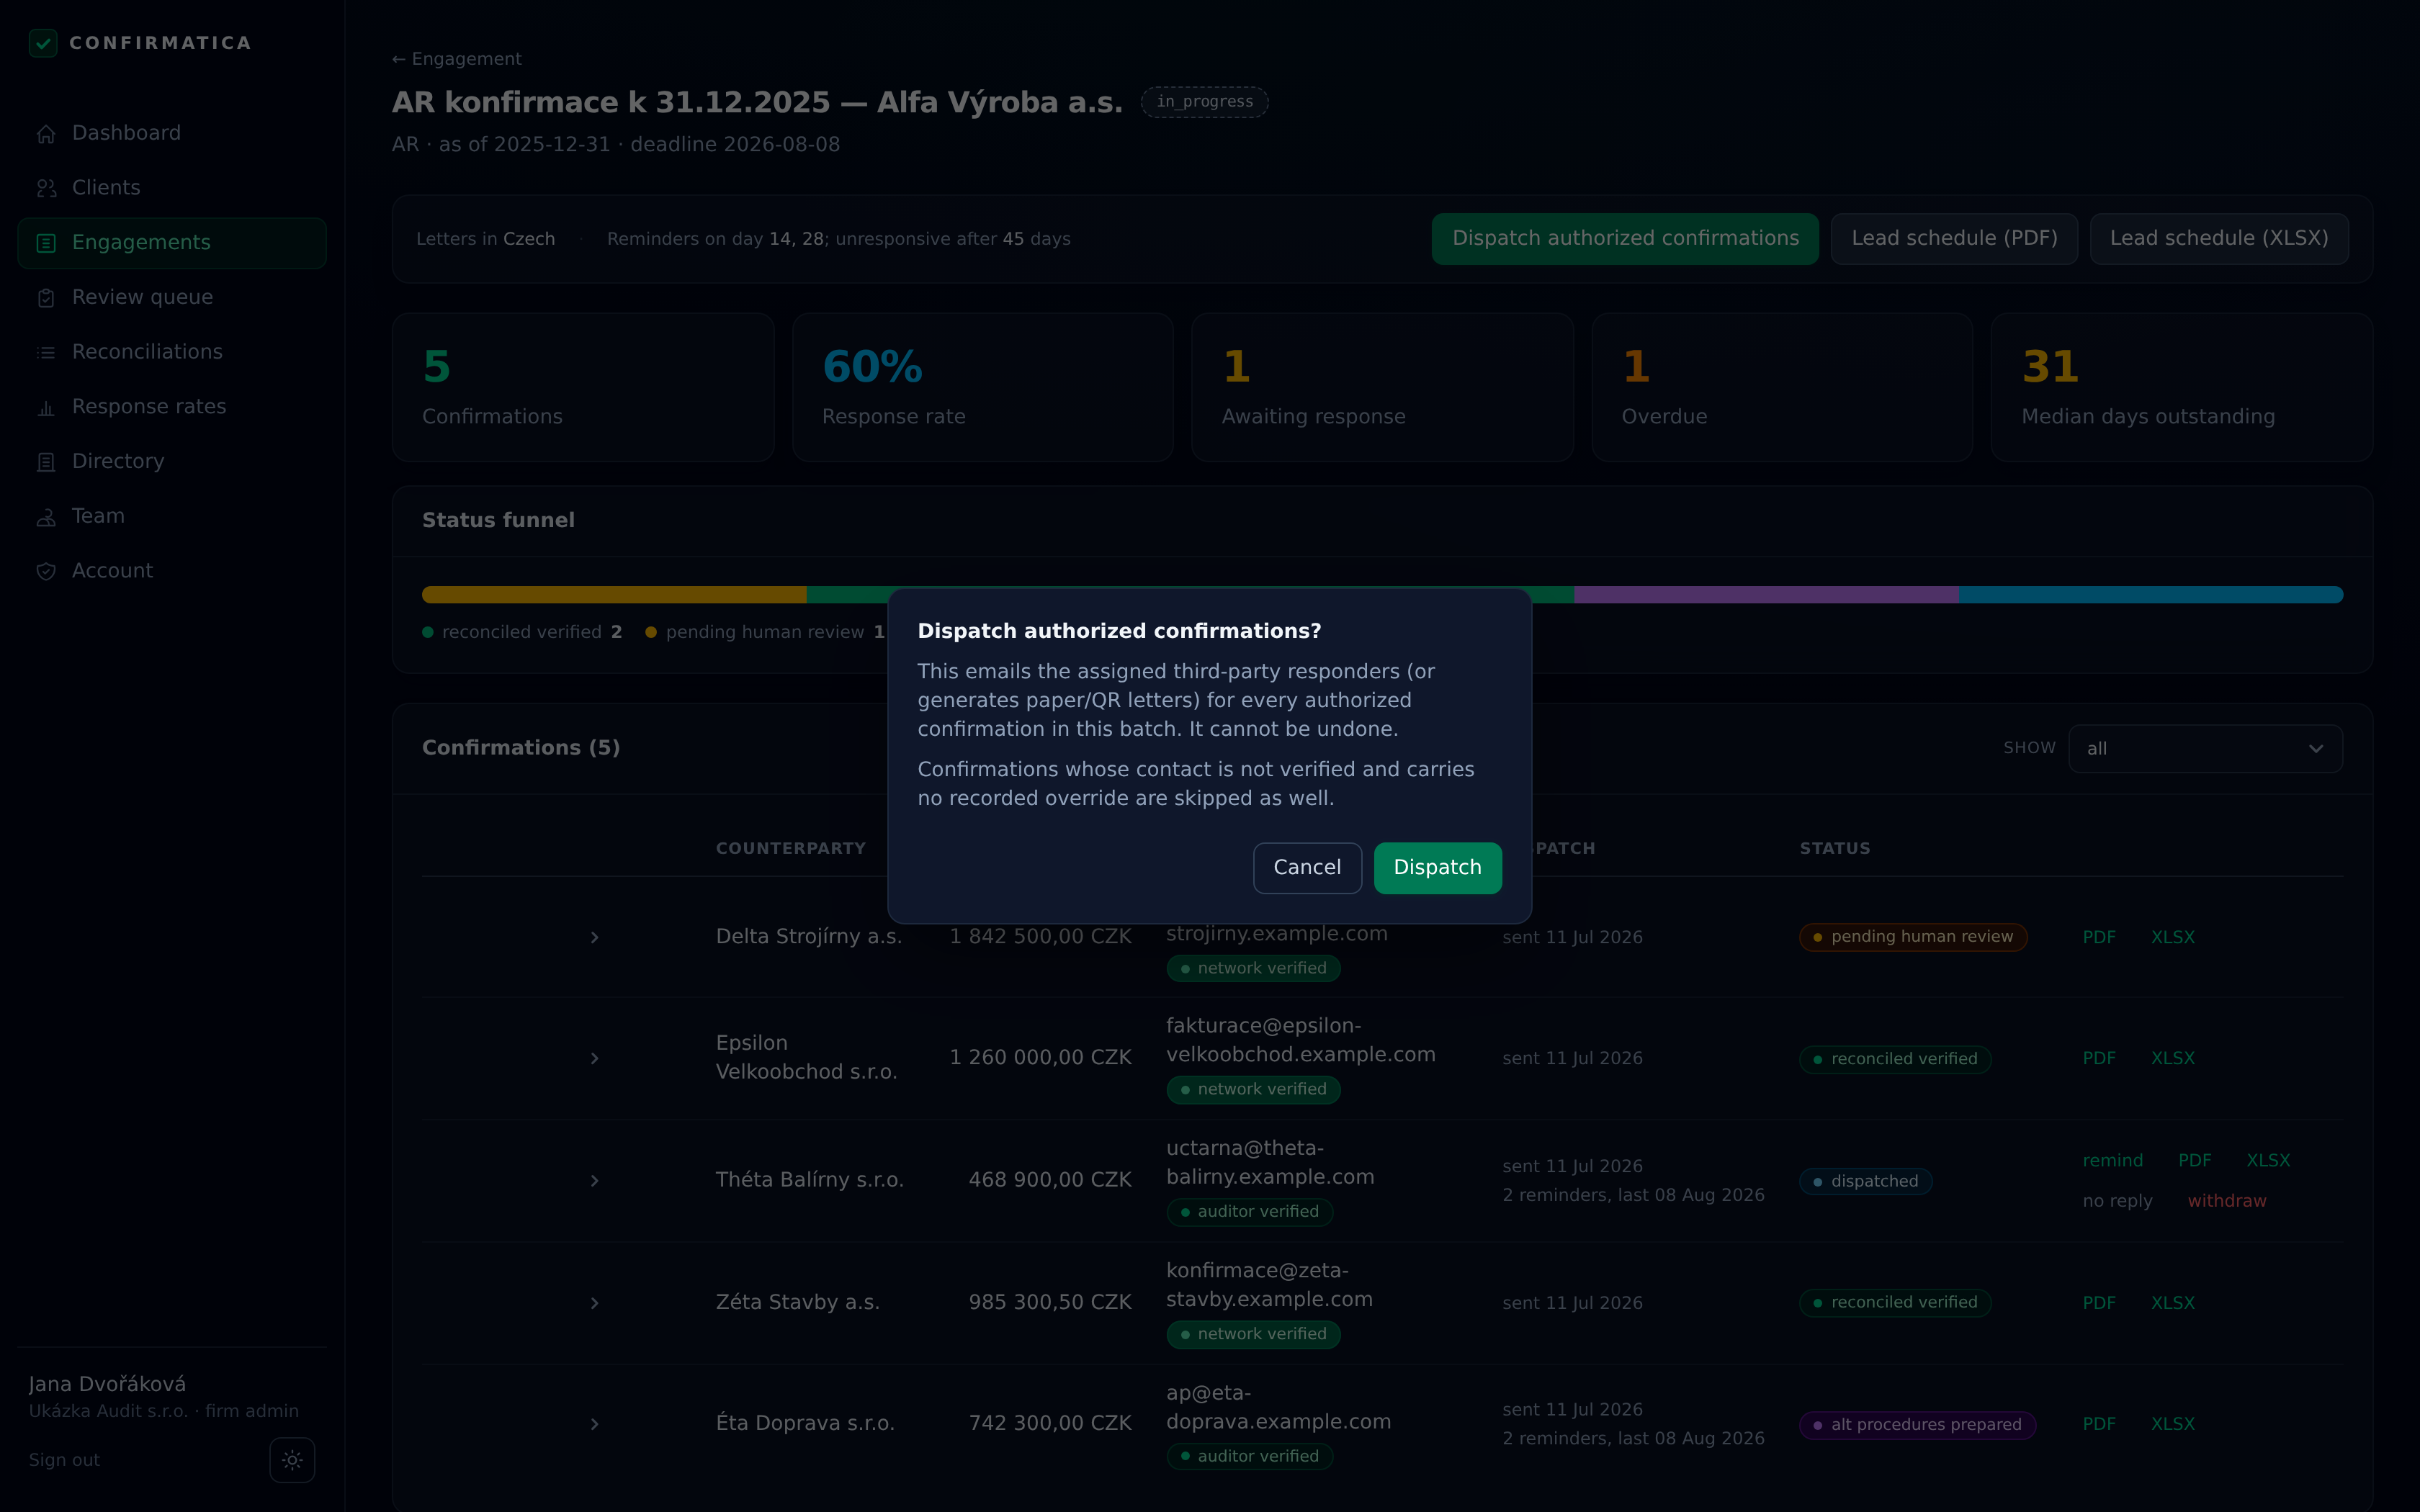The image size is (2420, 1512).
Task: Click the STATUS column header
Action: tap(1835, 849)
